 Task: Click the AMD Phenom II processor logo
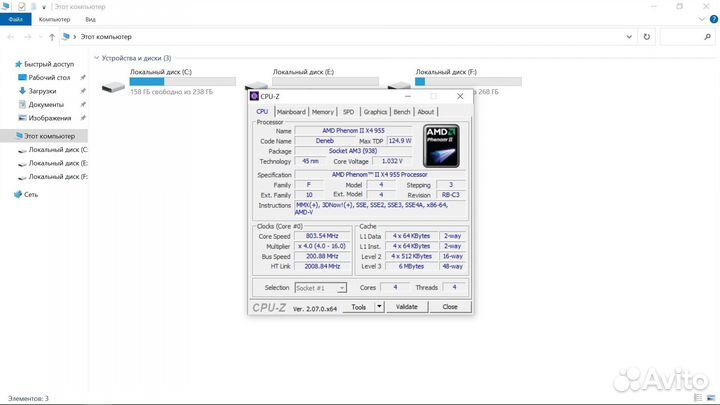[441, 146]
